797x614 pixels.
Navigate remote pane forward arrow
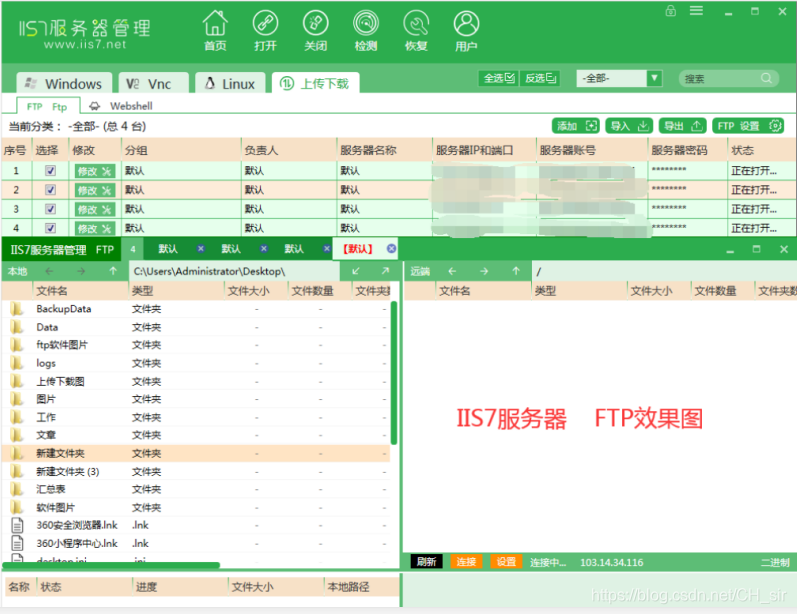(x=484, y=271)
